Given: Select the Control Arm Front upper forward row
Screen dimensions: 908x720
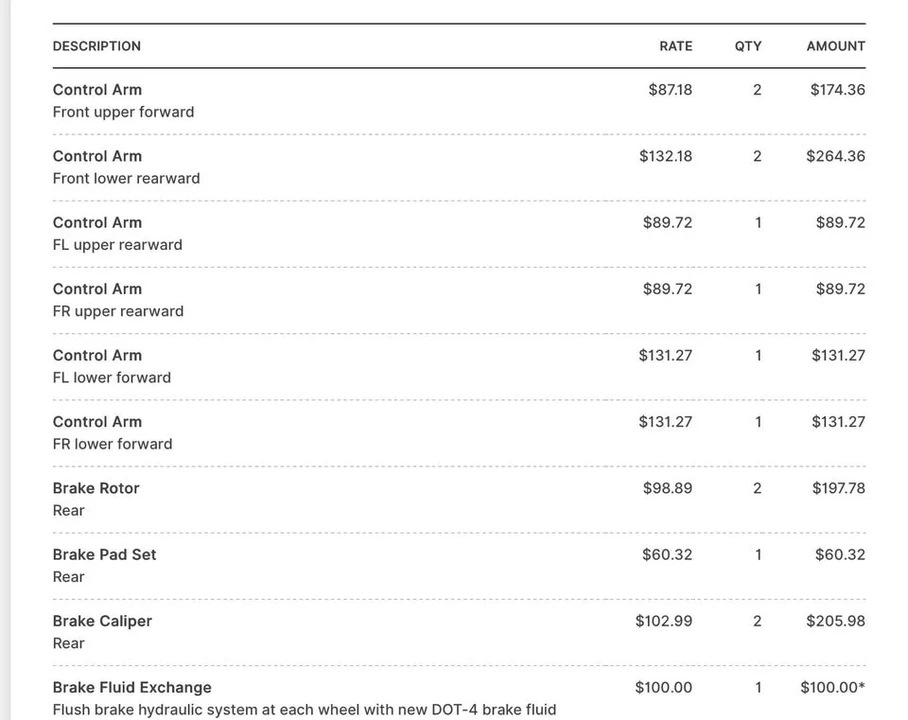Looking at the screenshot, I should [459, 101].
